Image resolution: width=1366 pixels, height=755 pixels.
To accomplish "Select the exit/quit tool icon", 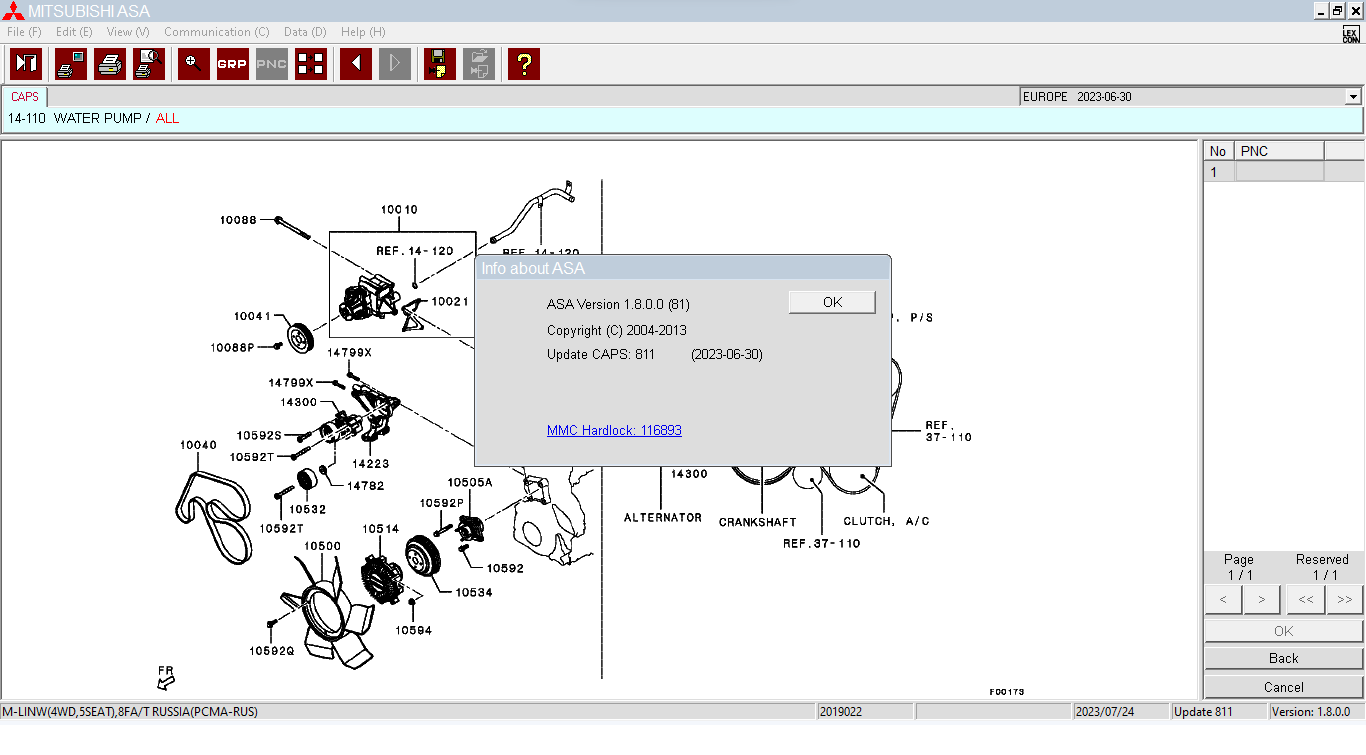I will coord(25,64).
